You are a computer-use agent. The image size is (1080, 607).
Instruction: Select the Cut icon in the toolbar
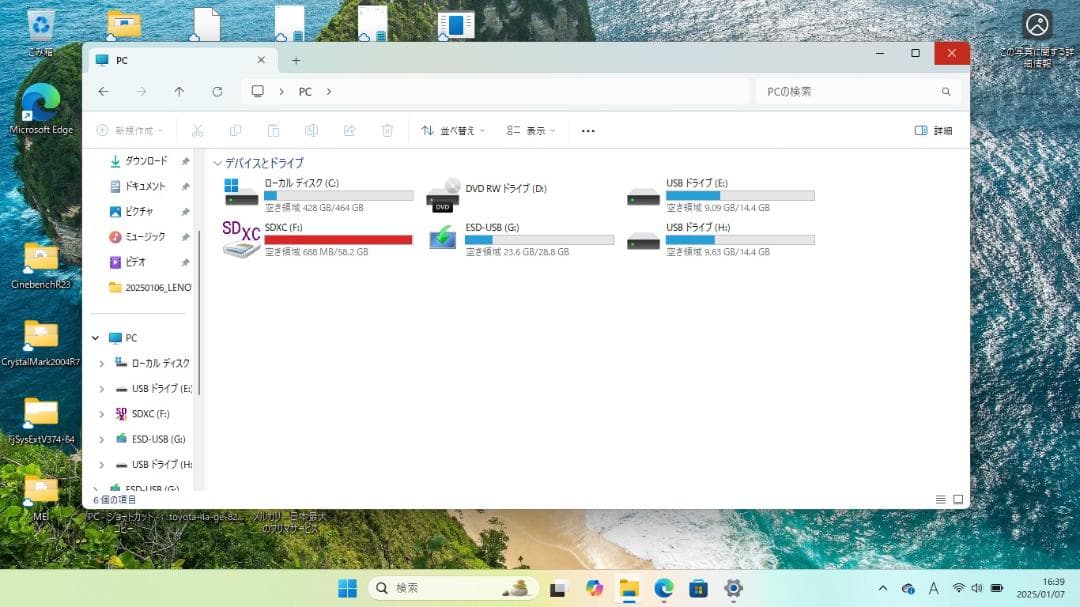point(197,130)
